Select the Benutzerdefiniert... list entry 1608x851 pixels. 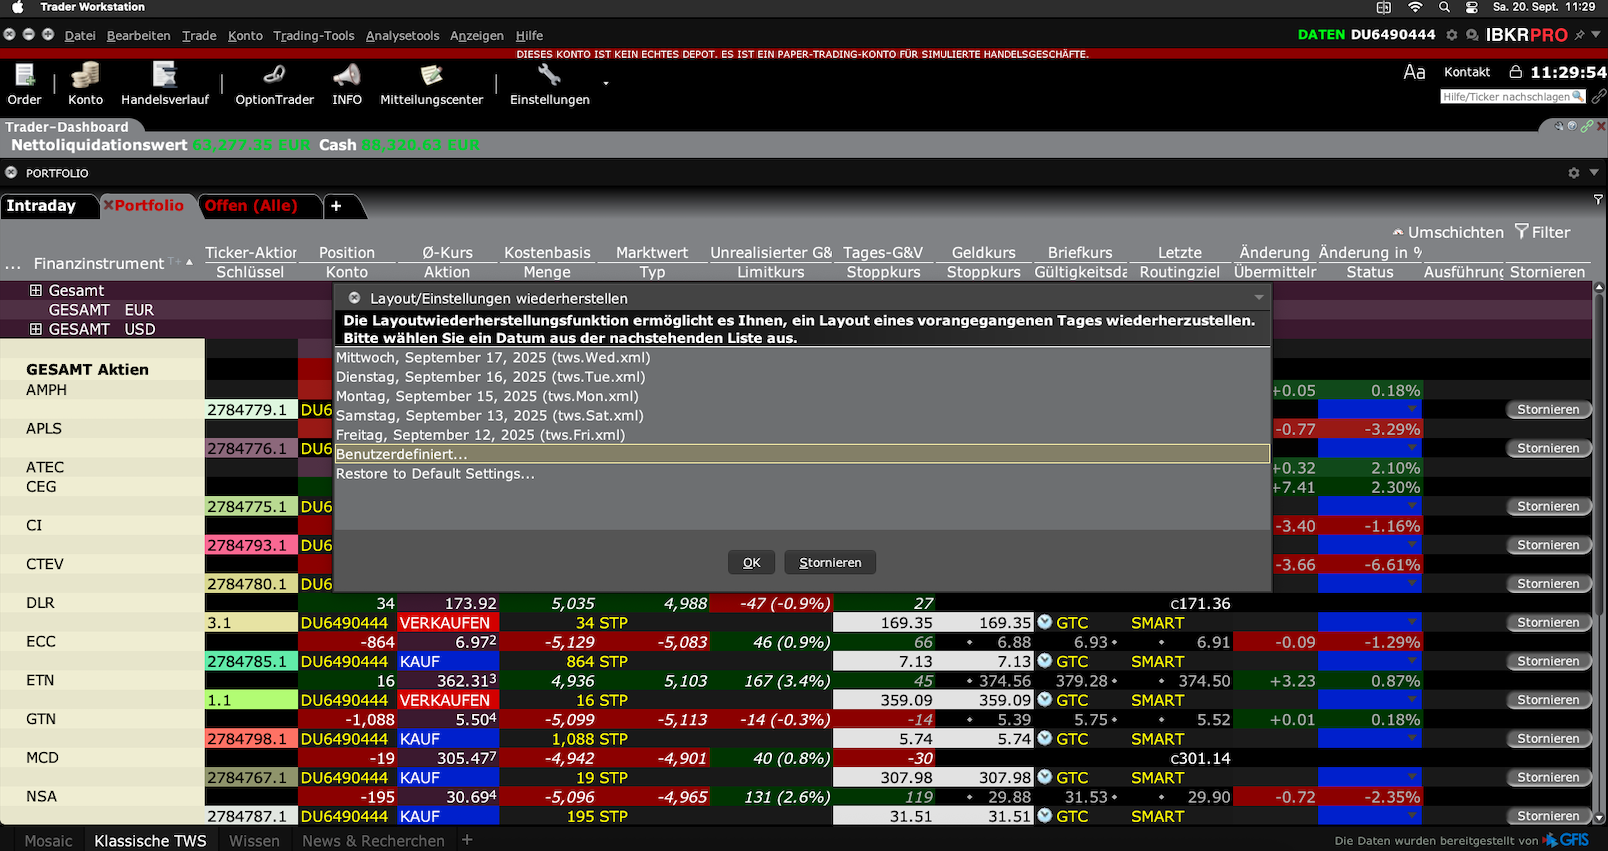tap(800, 454)
